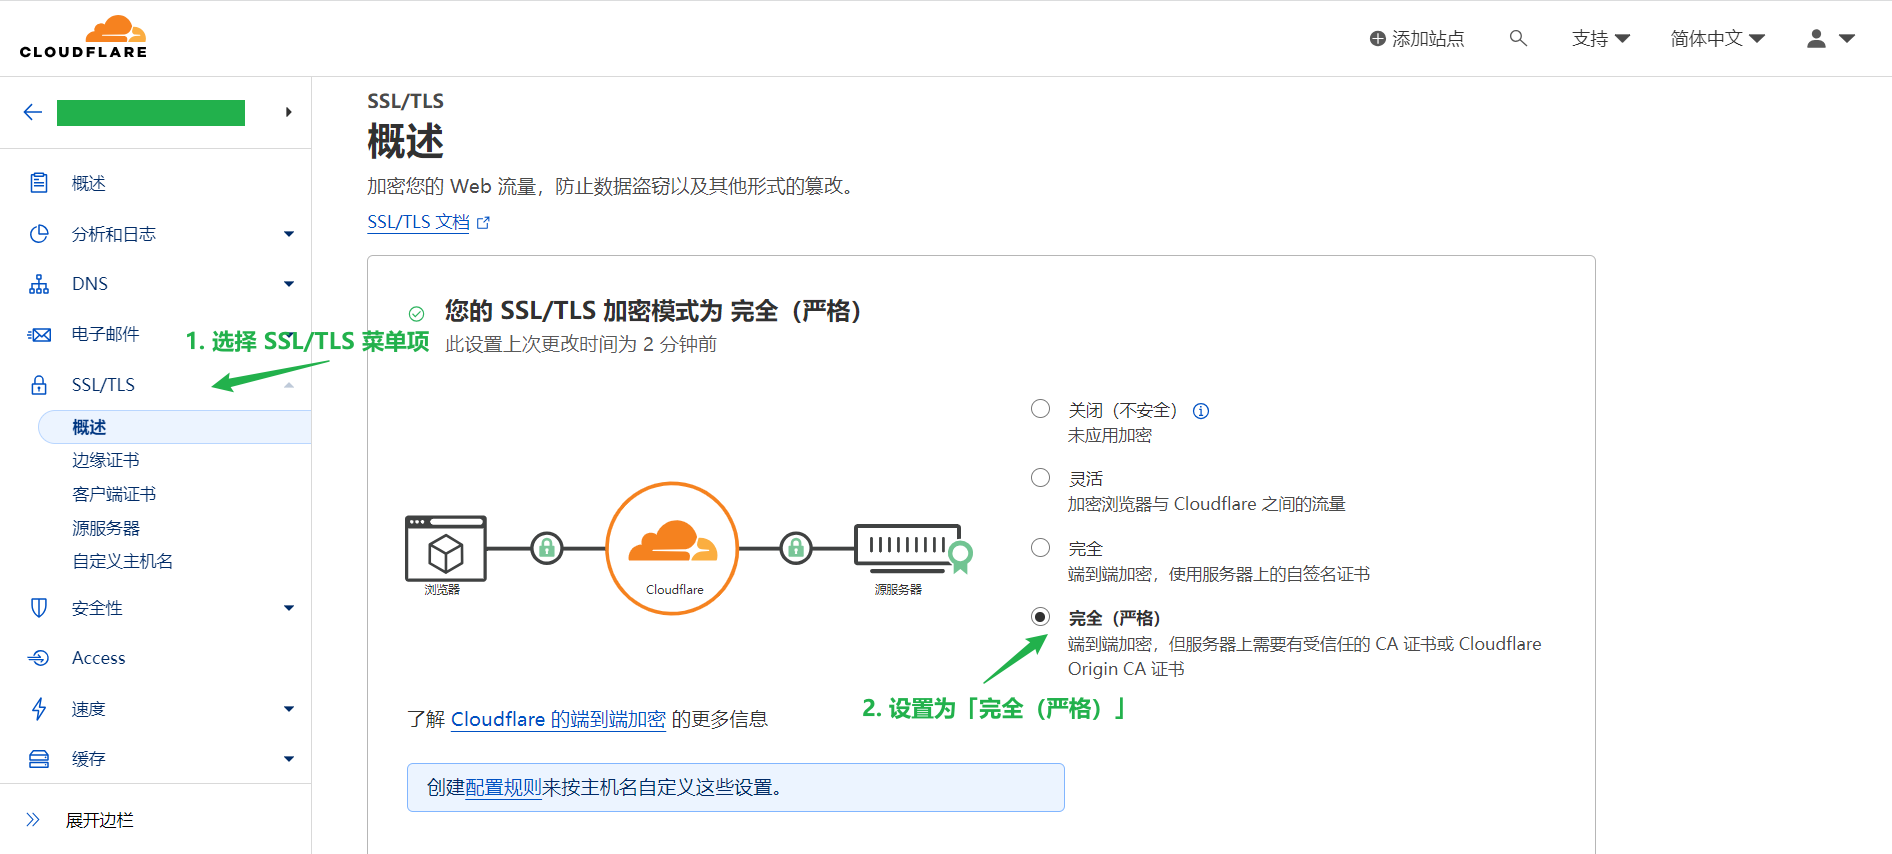Expand the 分析和日志 menu arrow

[289, 234]
